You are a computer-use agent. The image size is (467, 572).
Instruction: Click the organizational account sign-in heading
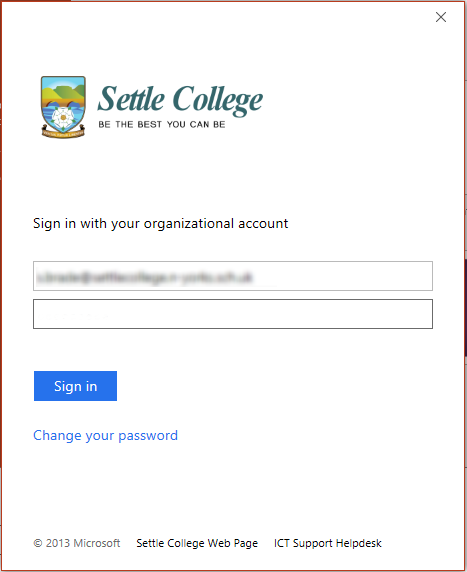coord(161,223)
